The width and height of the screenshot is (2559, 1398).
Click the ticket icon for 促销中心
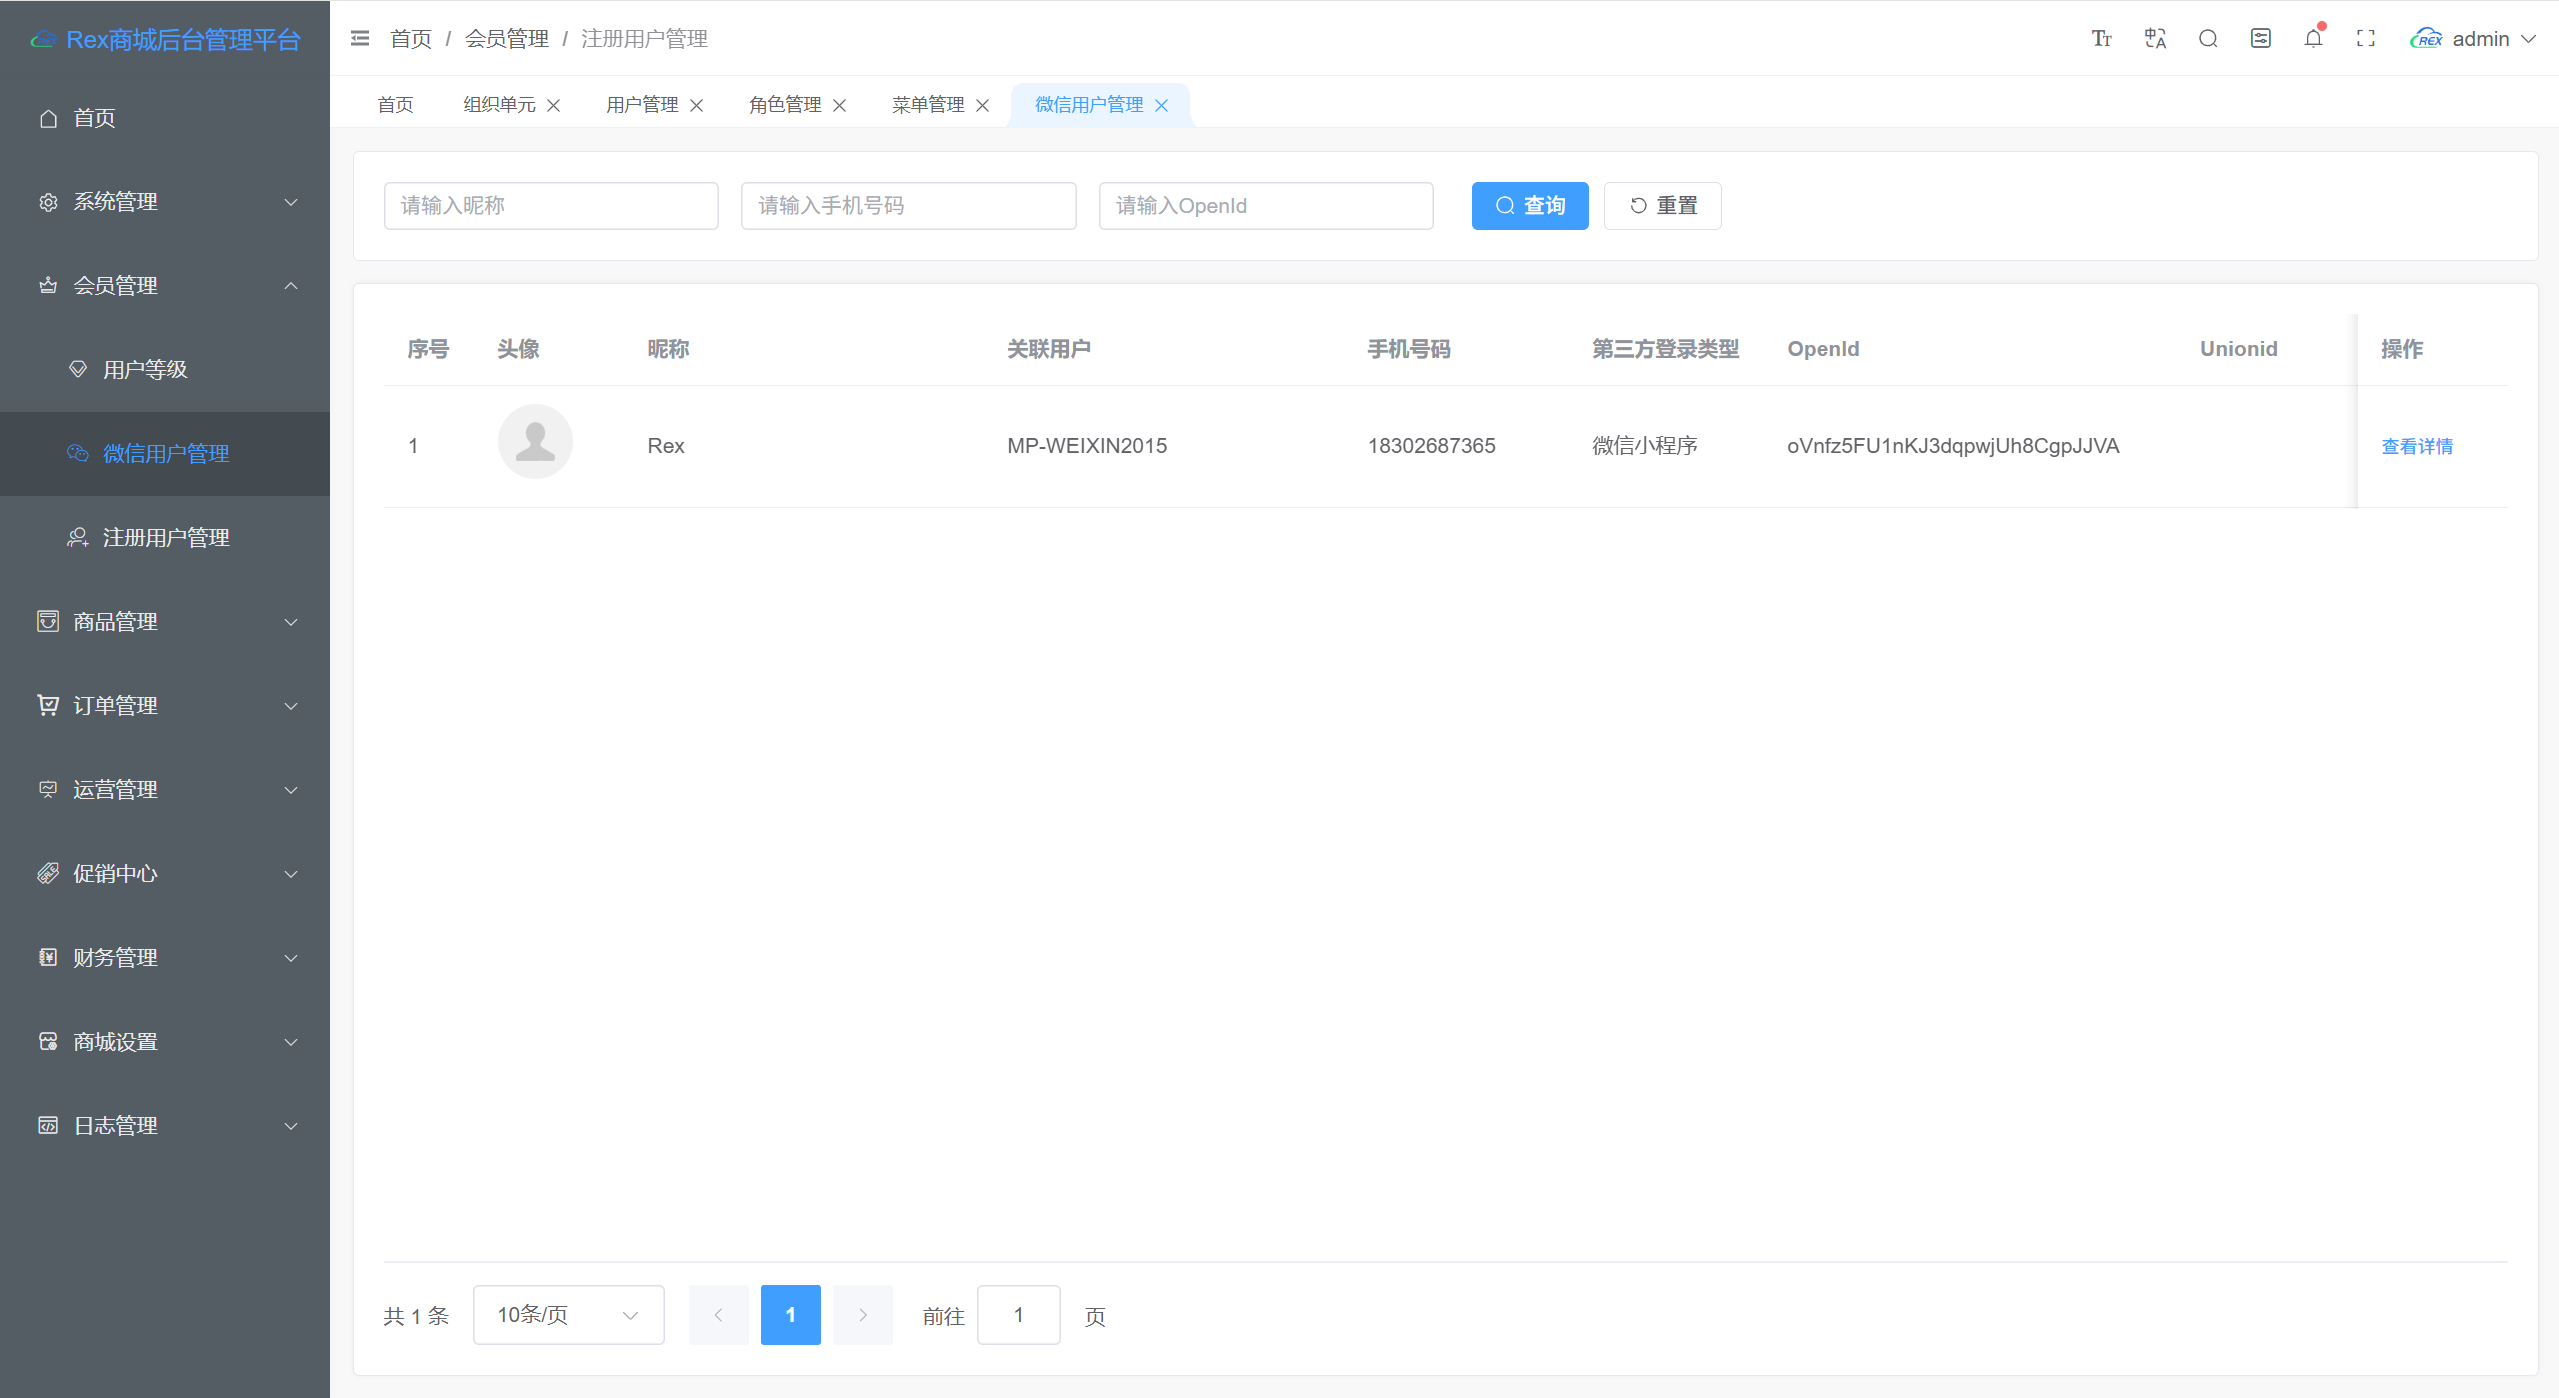[48, 873]
